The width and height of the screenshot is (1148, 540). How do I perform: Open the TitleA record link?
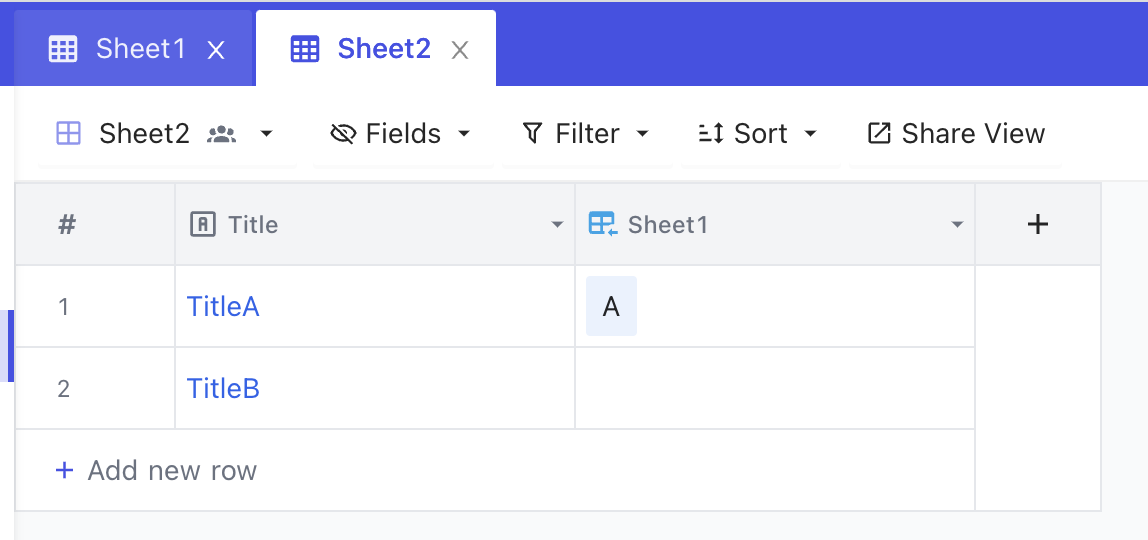click(x=223, y=307)
